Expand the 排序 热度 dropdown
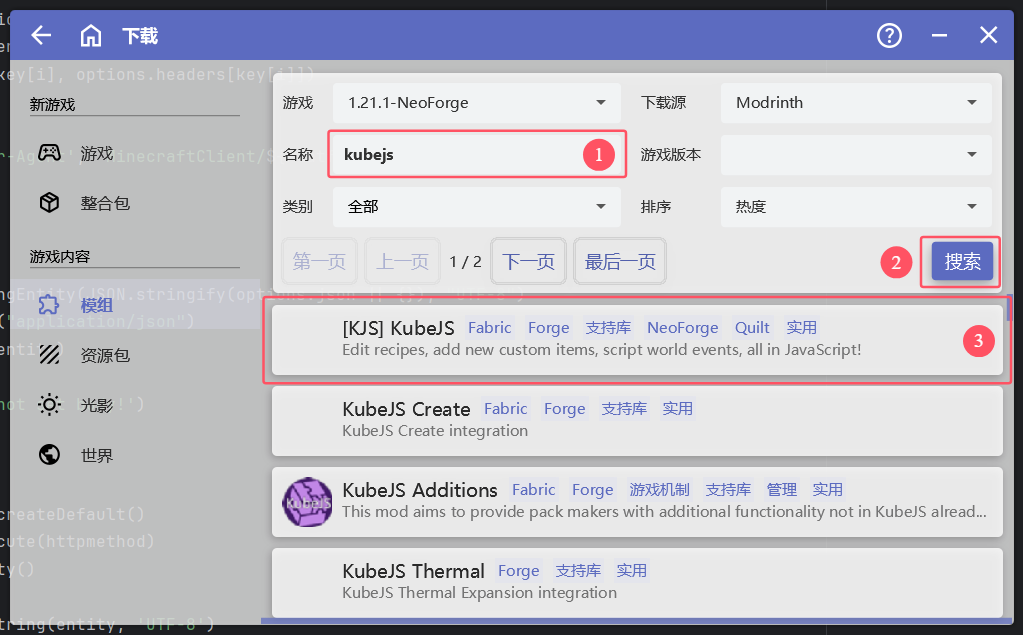Image resolution: width=1023 pixels, height=635 pixels. click(x=856, y=207)
